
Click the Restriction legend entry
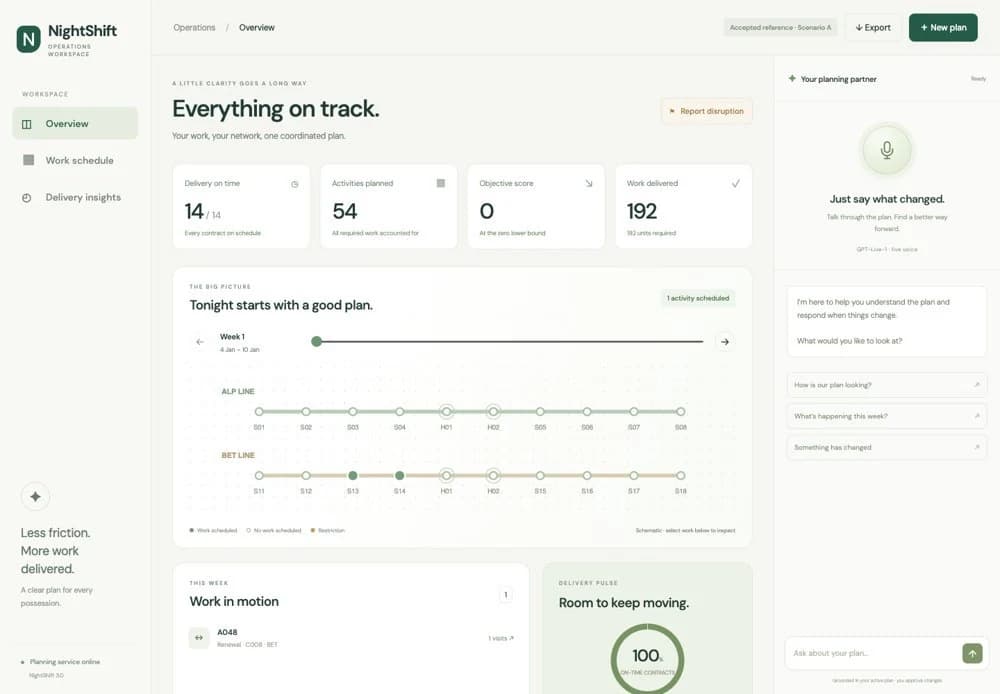click(x=328, y=530)
